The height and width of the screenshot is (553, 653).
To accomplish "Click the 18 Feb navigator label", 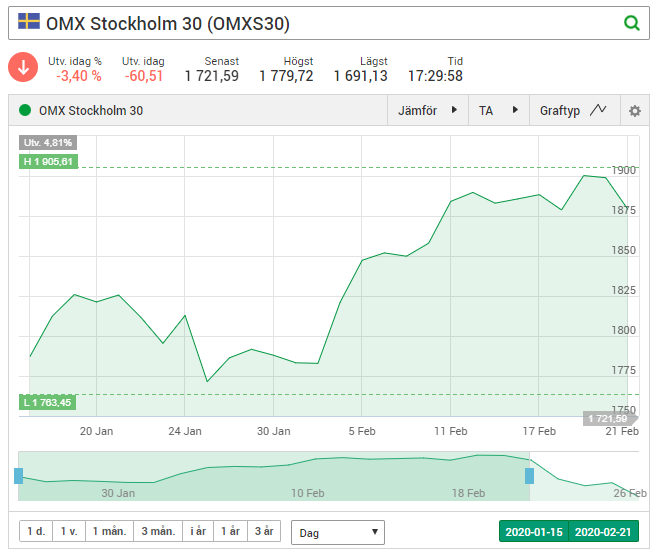I will coord(469,493).
